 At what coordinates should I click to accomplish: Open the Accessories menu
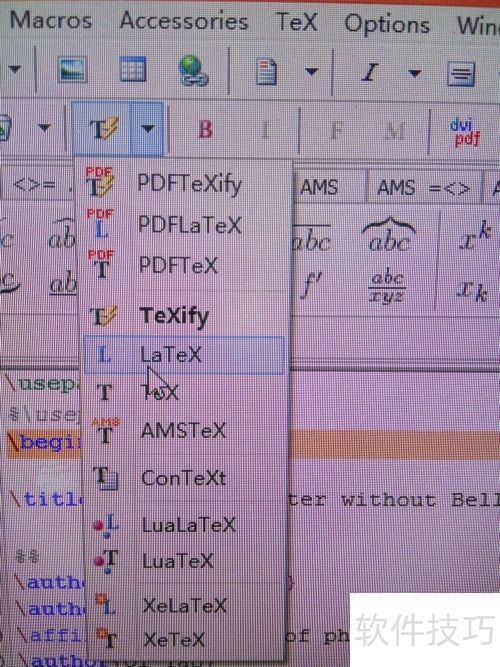[x=184, y=21]
